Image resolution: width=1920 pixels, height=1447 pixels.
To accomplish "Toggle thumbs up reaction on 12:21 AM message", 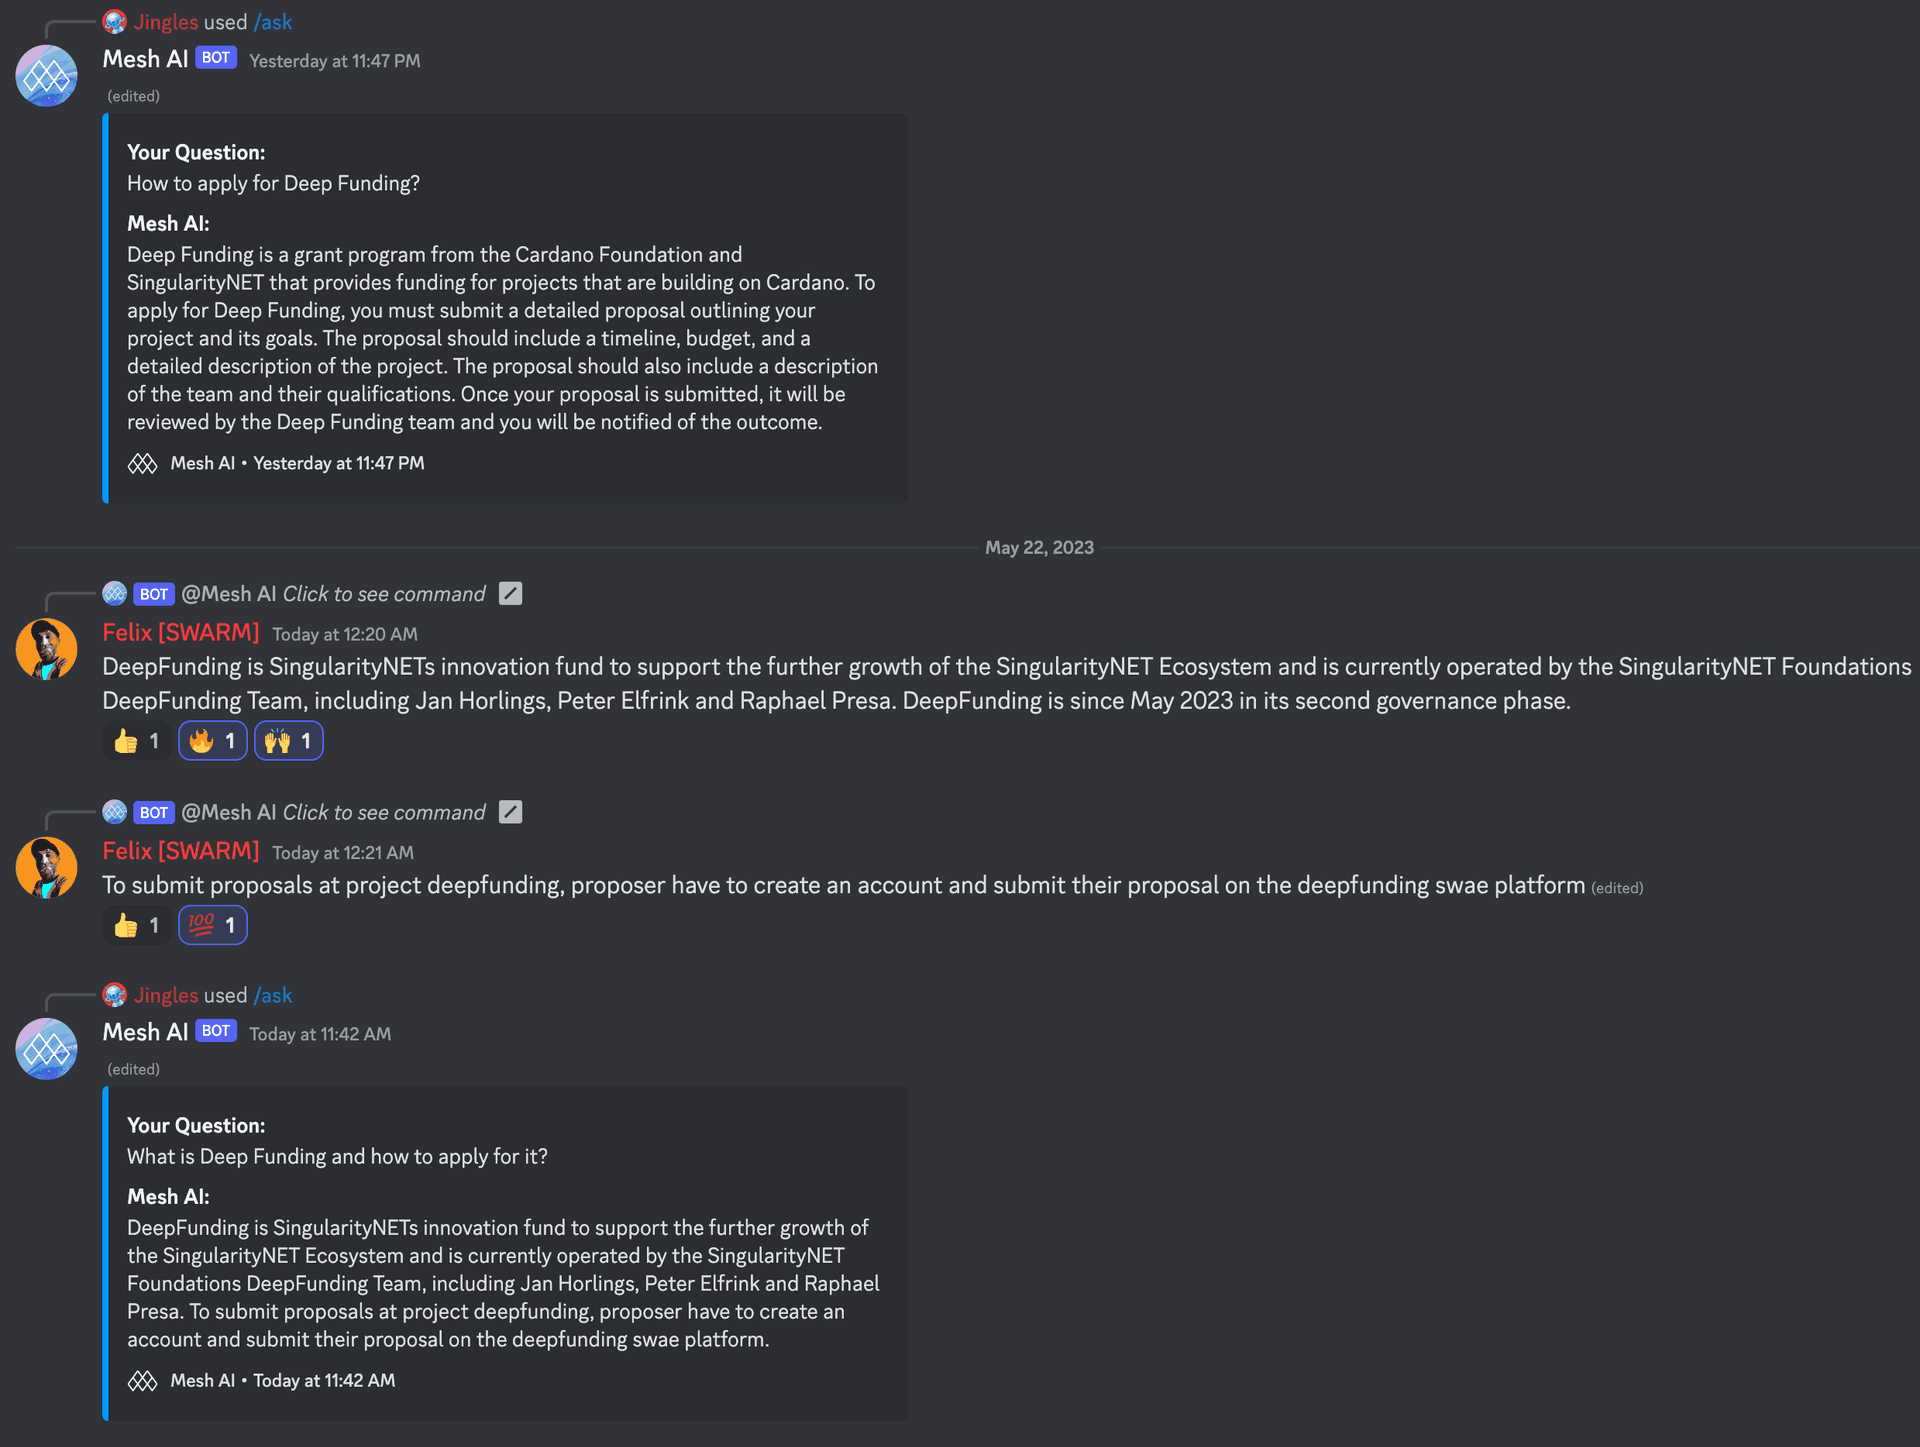I will click(x=137, y=925).
